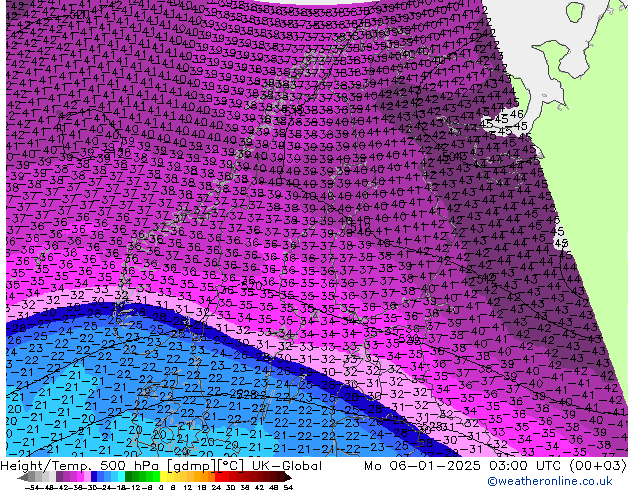
Task: Click the bright red segment of the color scale
Action: [x=218, y=477]
